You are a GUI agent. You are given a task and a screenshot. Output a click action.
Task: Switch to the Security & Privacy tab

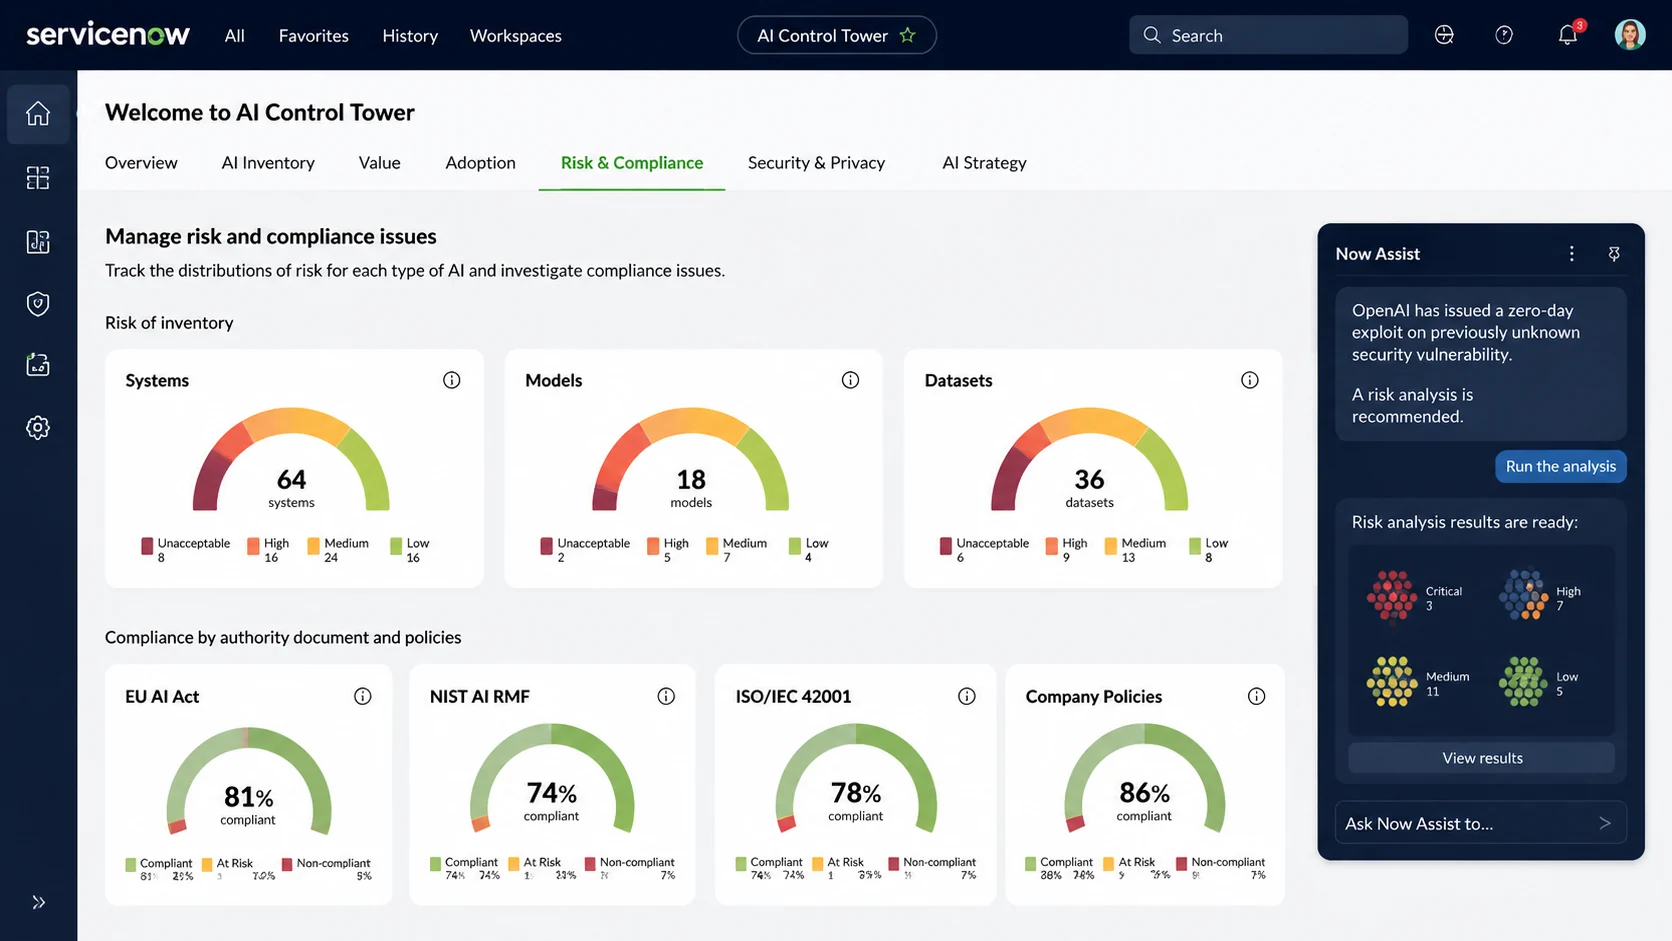pyautogui.click(x=816, y=162)
